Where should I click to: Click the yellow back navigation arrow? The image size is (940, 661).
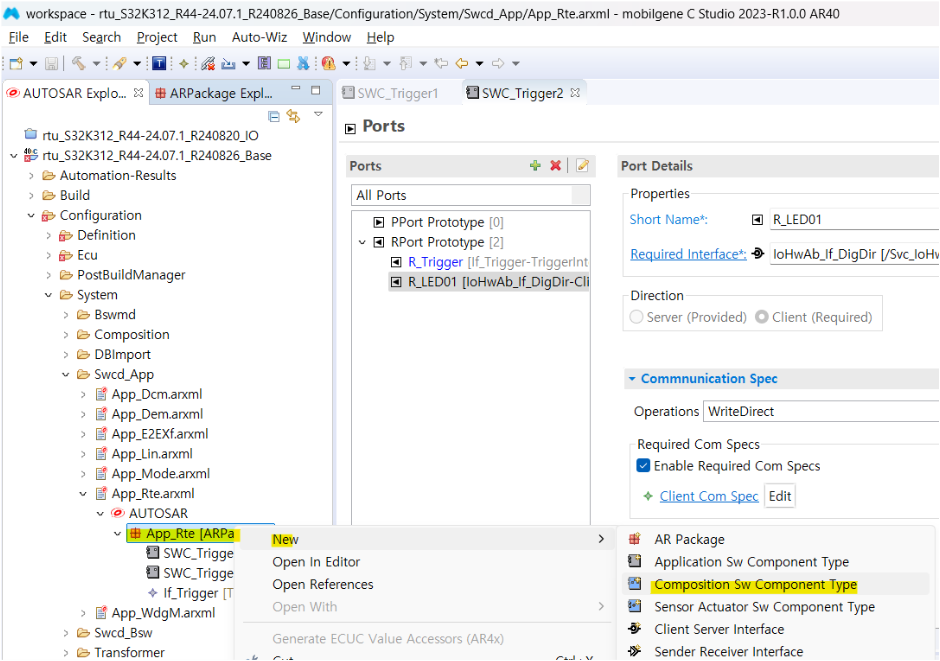462,63
